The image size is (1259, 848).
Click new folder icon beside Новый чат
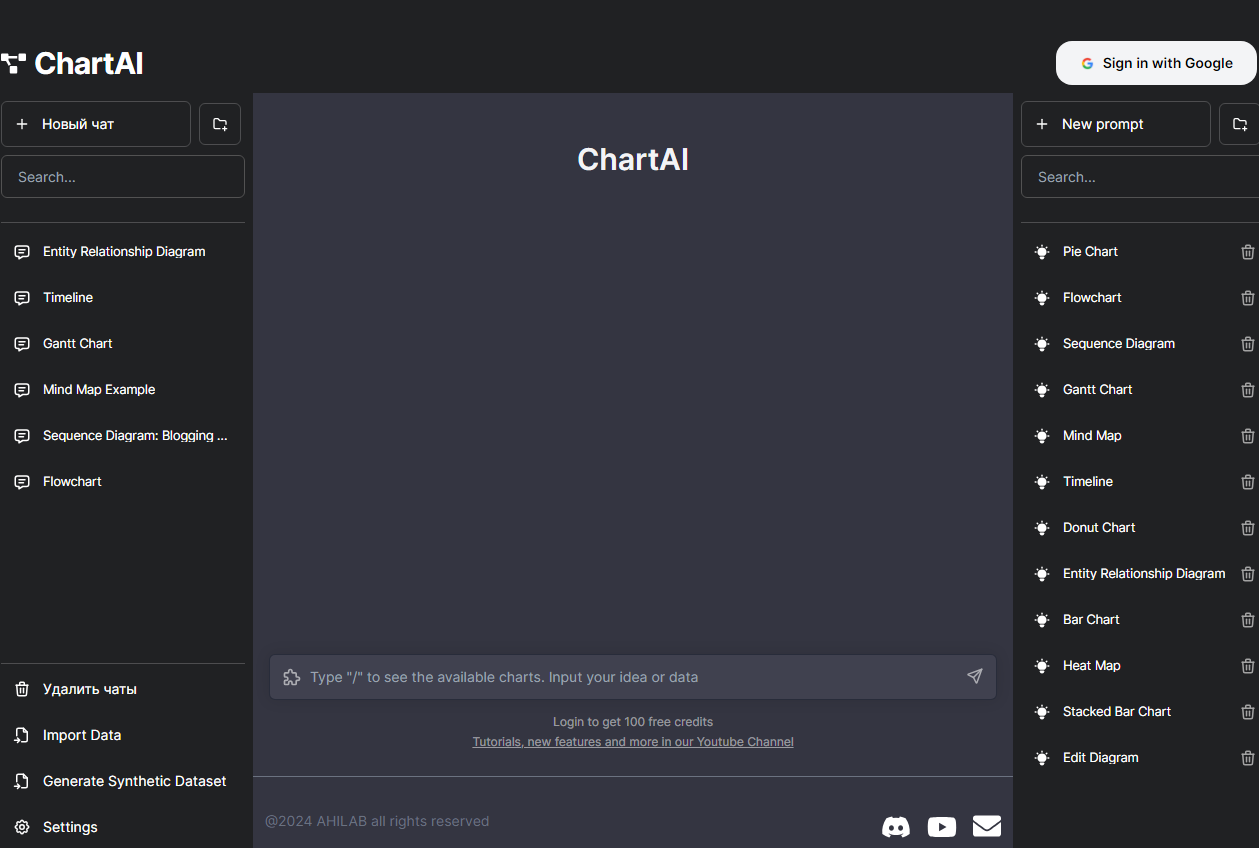click(x=220, y=124)
